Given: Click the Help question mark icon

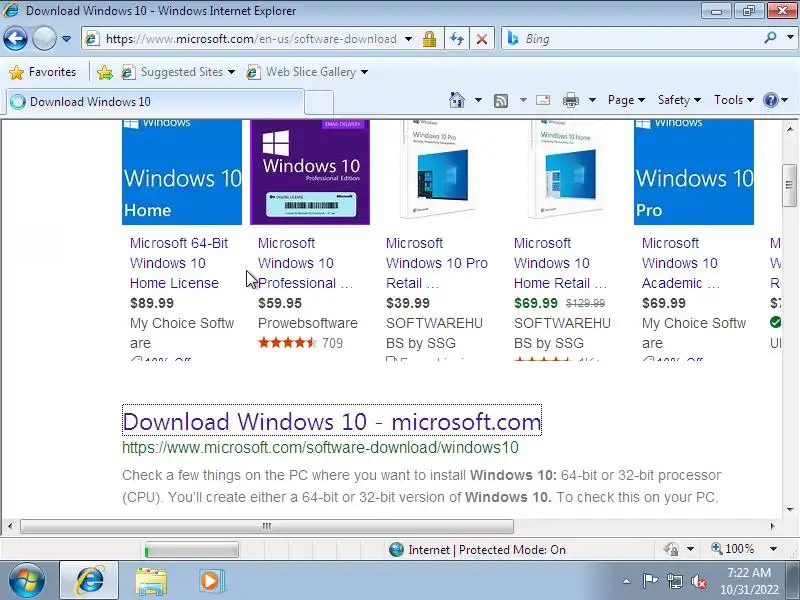Looking at the screenshot, I should [x=770, y=100].
